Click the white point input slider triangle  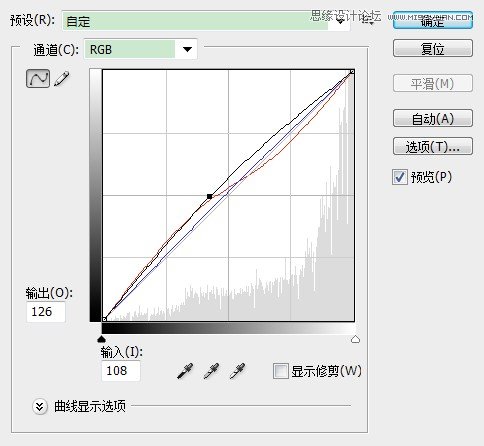[x=355, y=339]
